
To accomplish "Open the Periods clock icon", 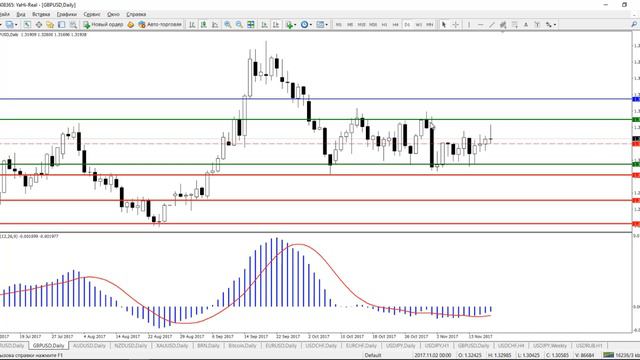I will coord(304,24).
